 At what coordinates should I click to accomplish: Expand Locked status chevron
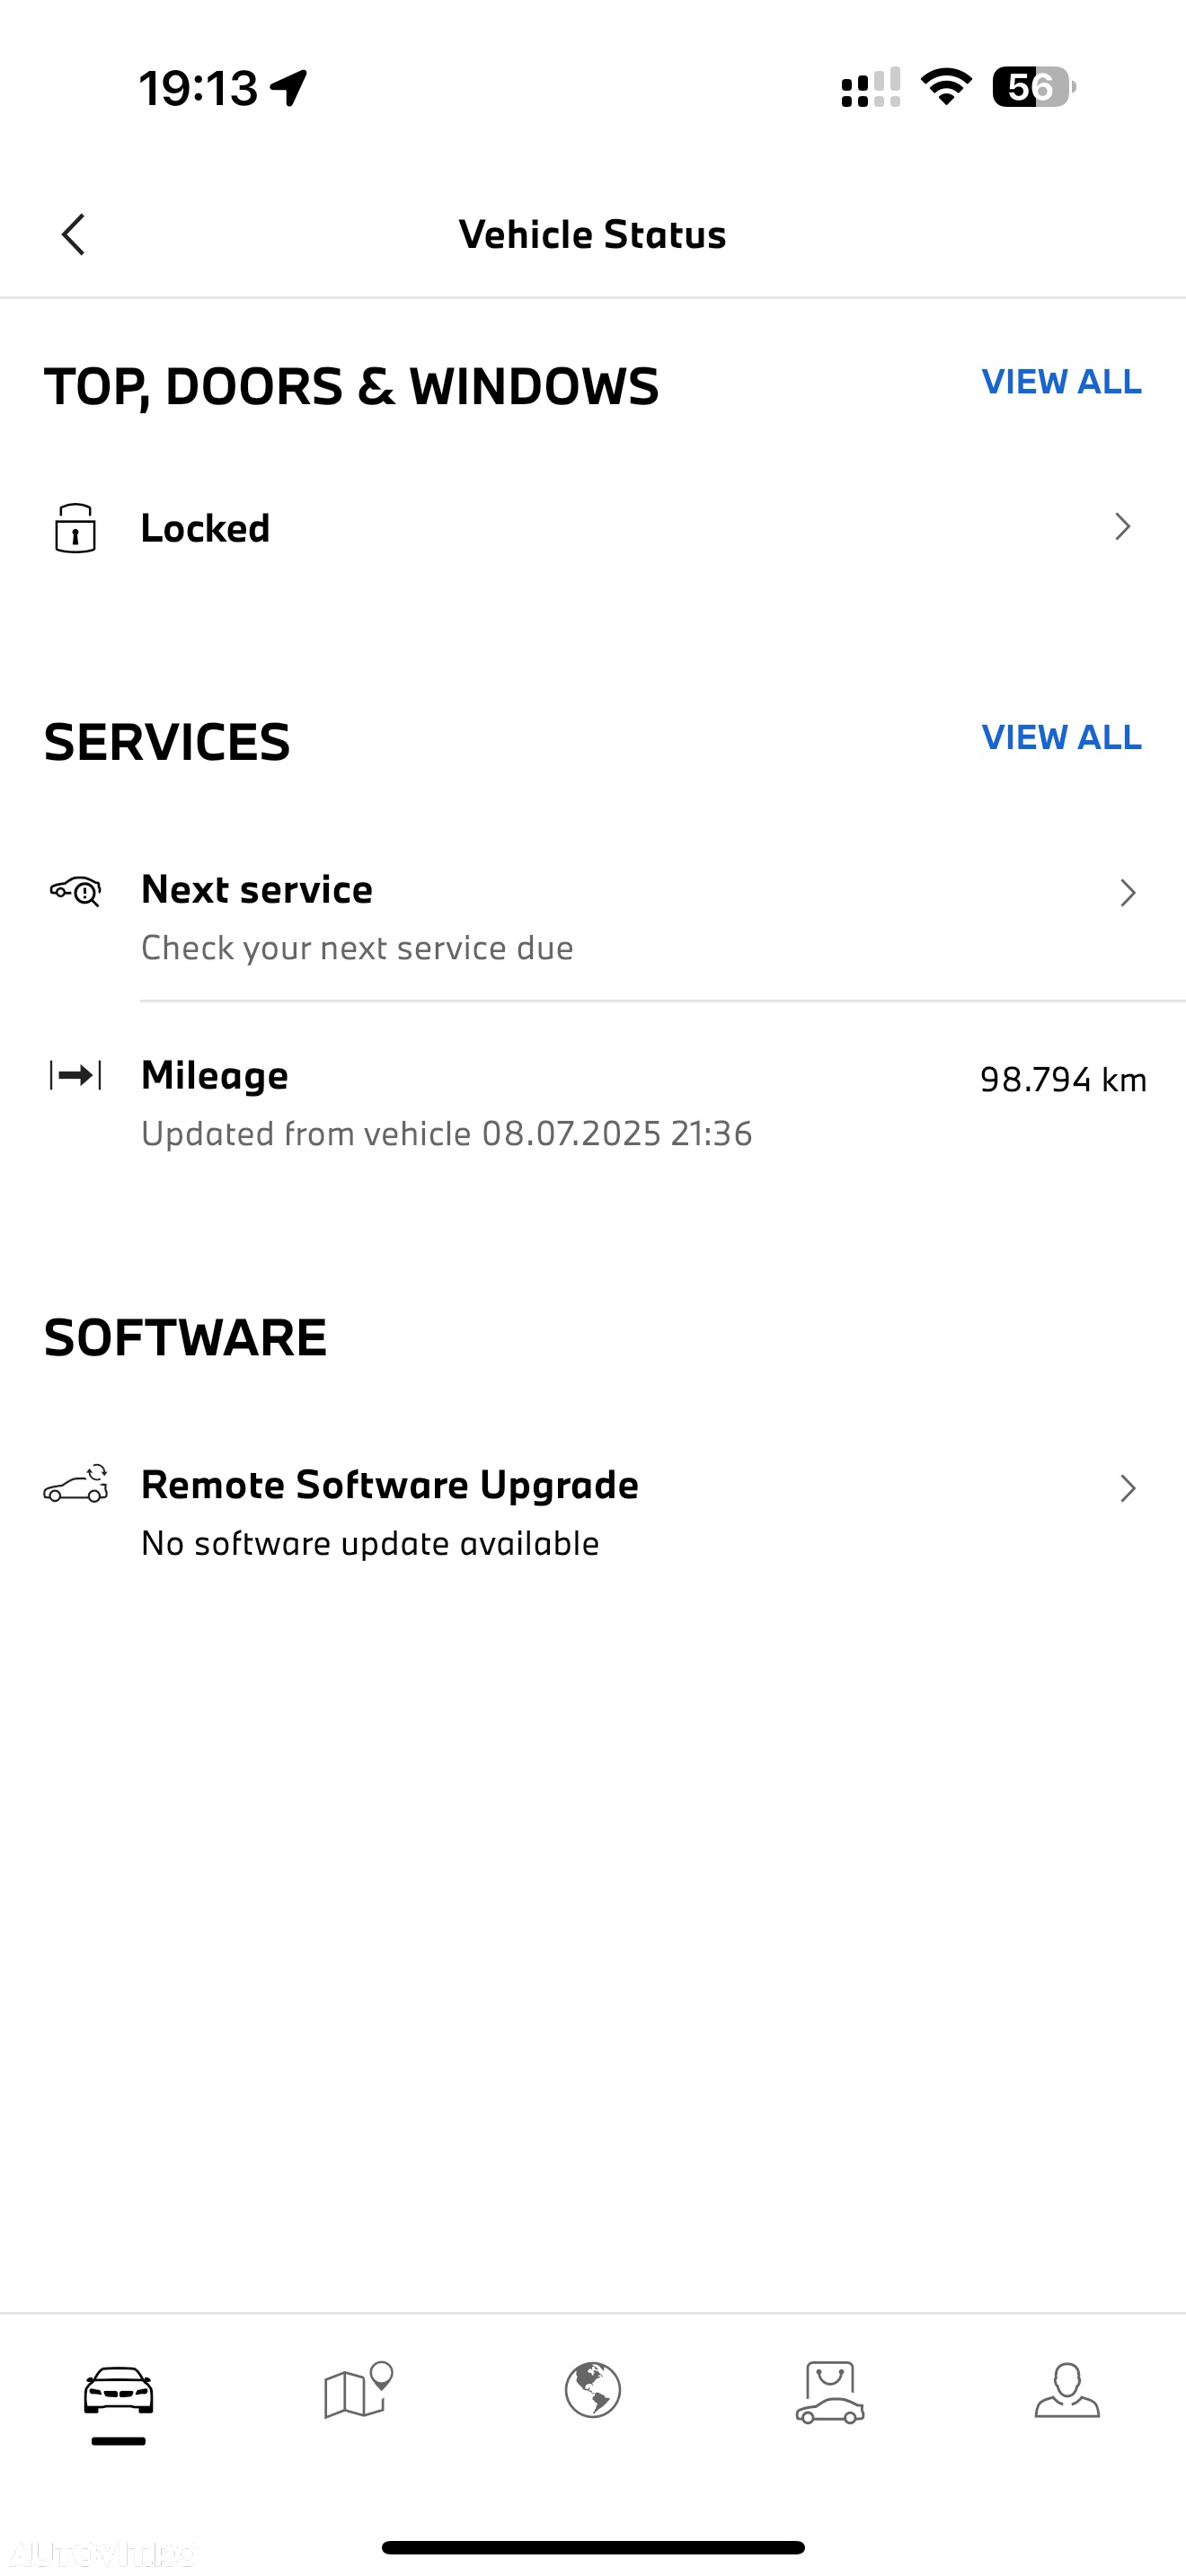(1123, 527)
